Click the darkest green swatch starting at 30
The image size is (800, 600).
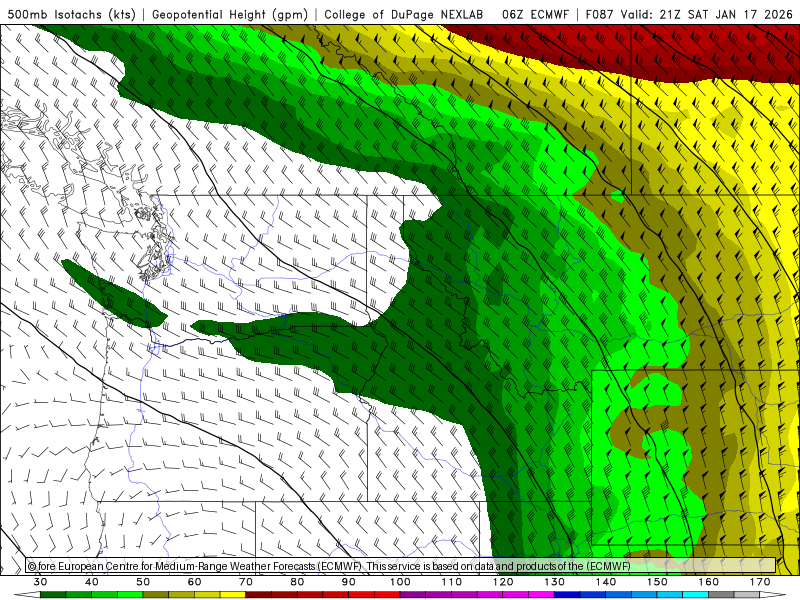53,595
